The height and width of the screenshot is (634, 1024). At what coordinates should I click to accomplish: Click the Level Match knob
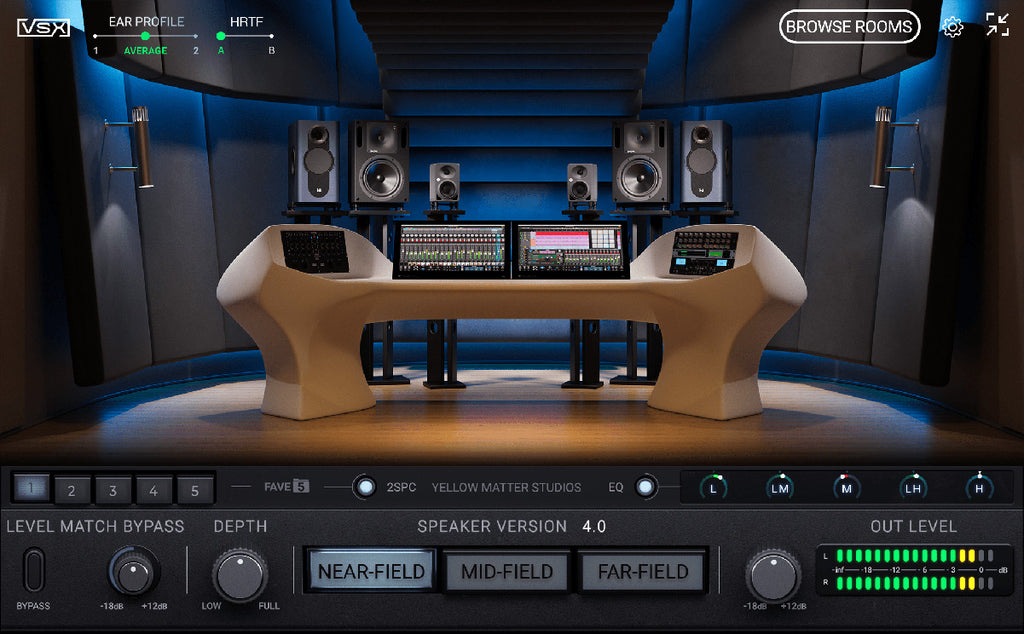coord(133,571)
